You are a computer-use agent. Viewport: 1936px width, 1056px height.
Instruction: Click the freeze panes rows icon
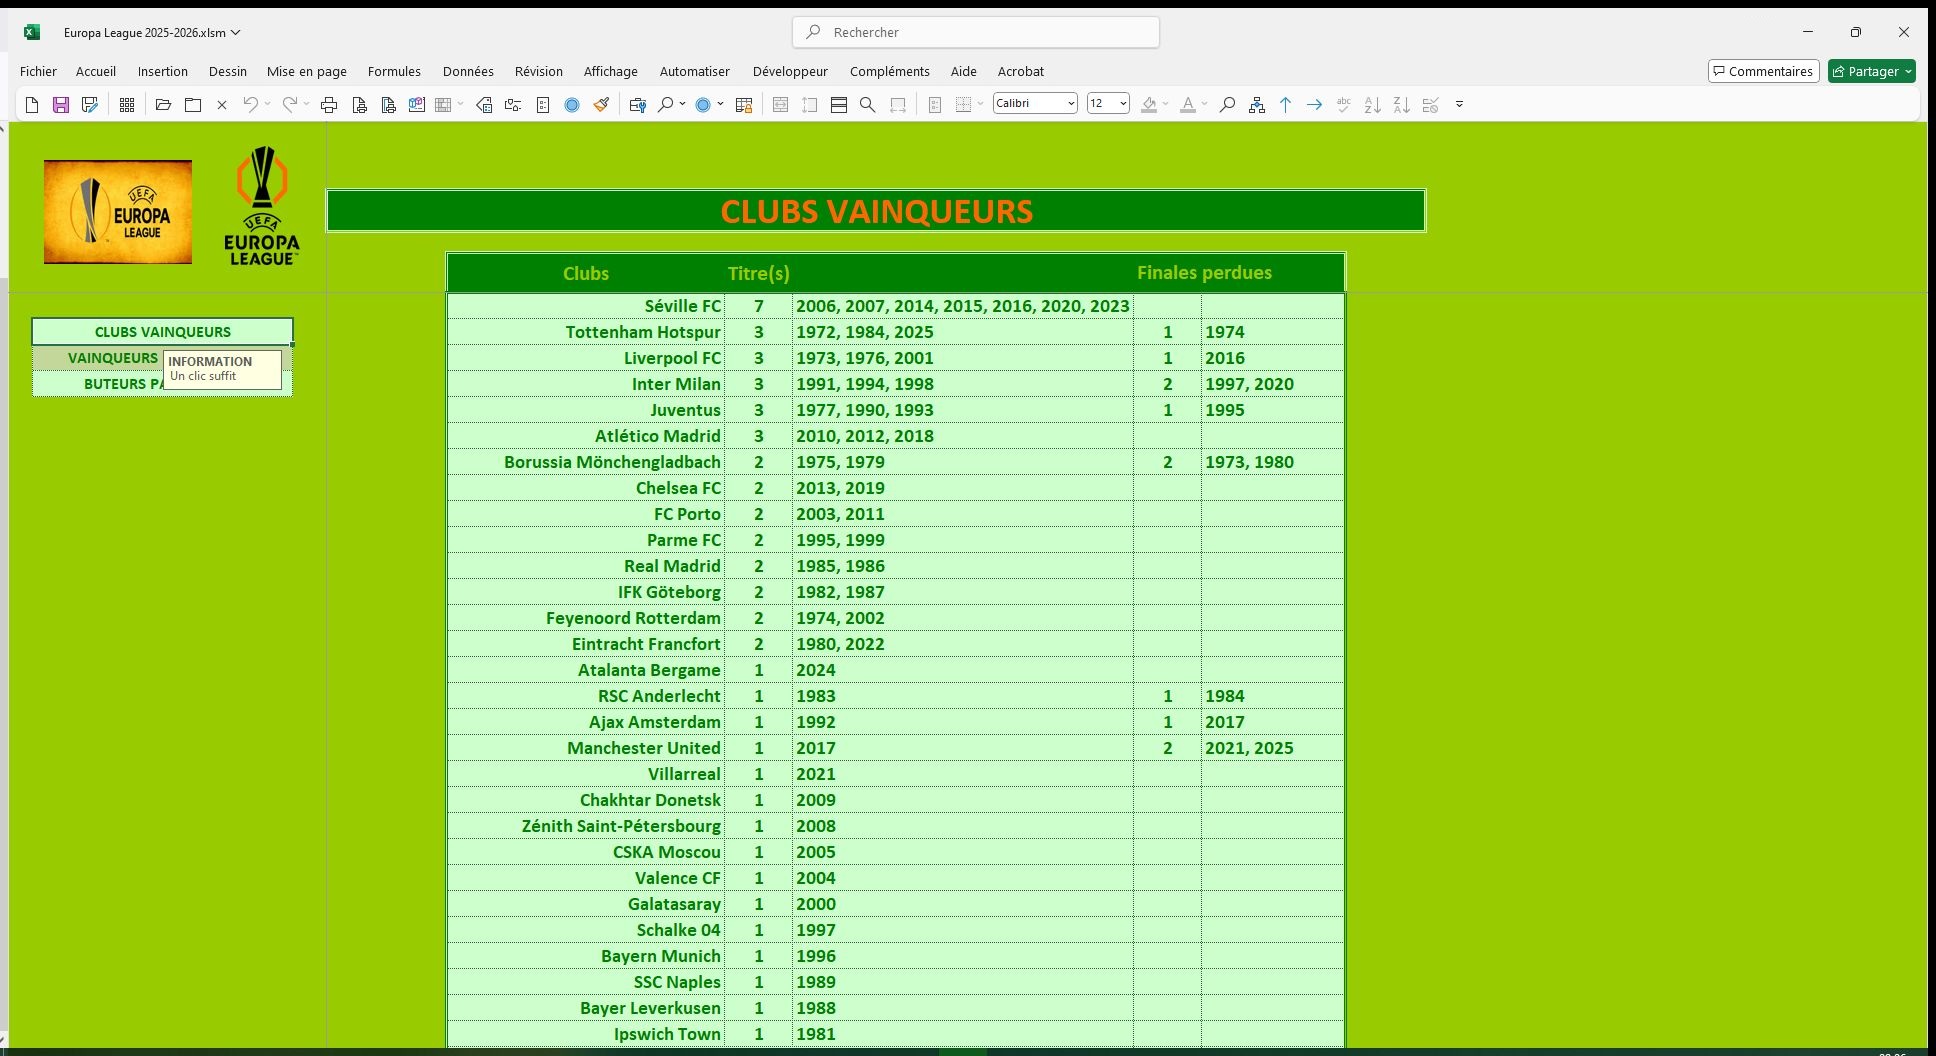[839, 105]
